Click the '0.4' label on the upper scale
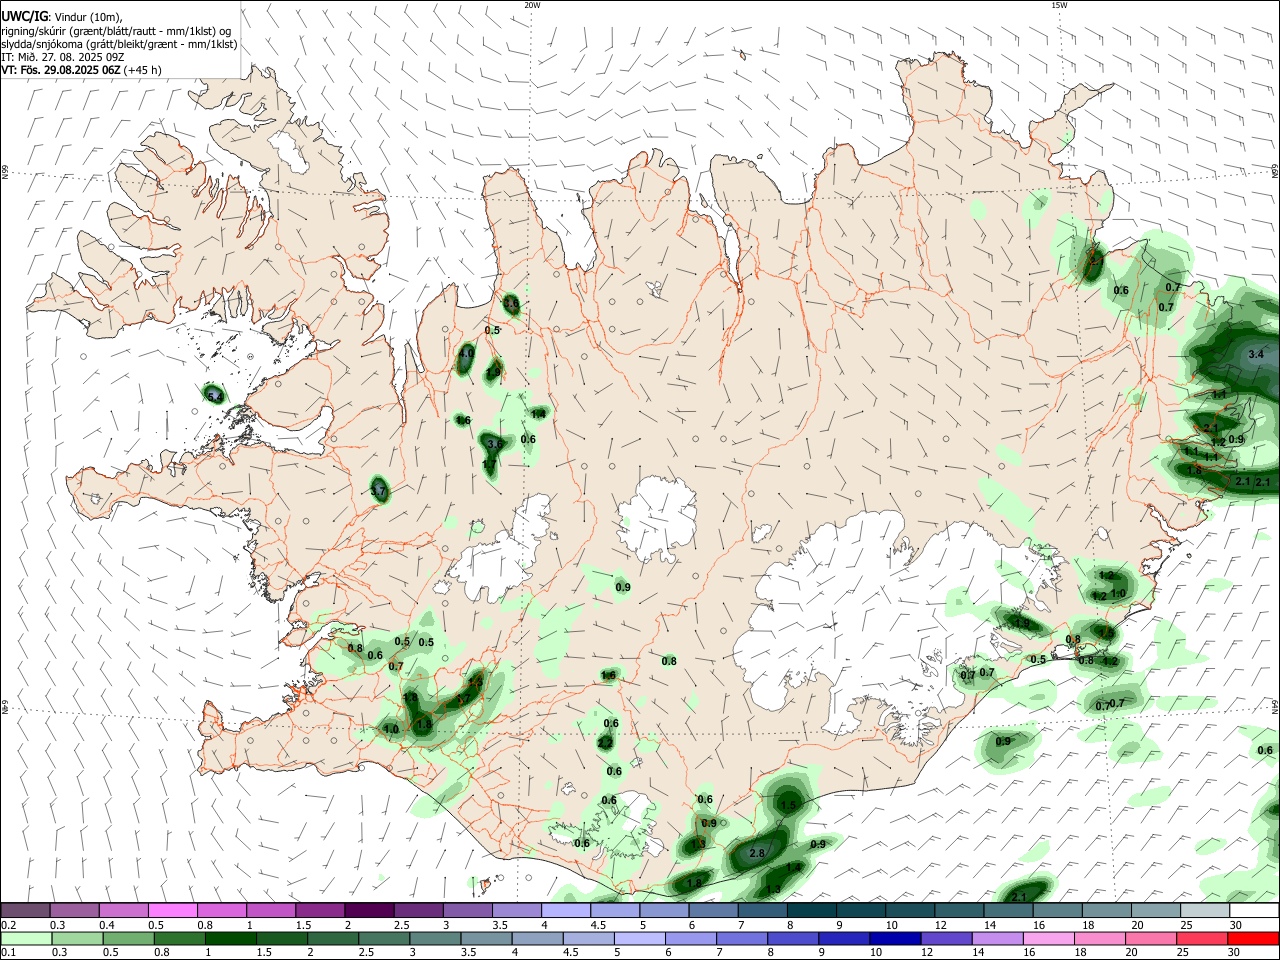The width and height of the screenshot is (1280, 960). [107, 925]
